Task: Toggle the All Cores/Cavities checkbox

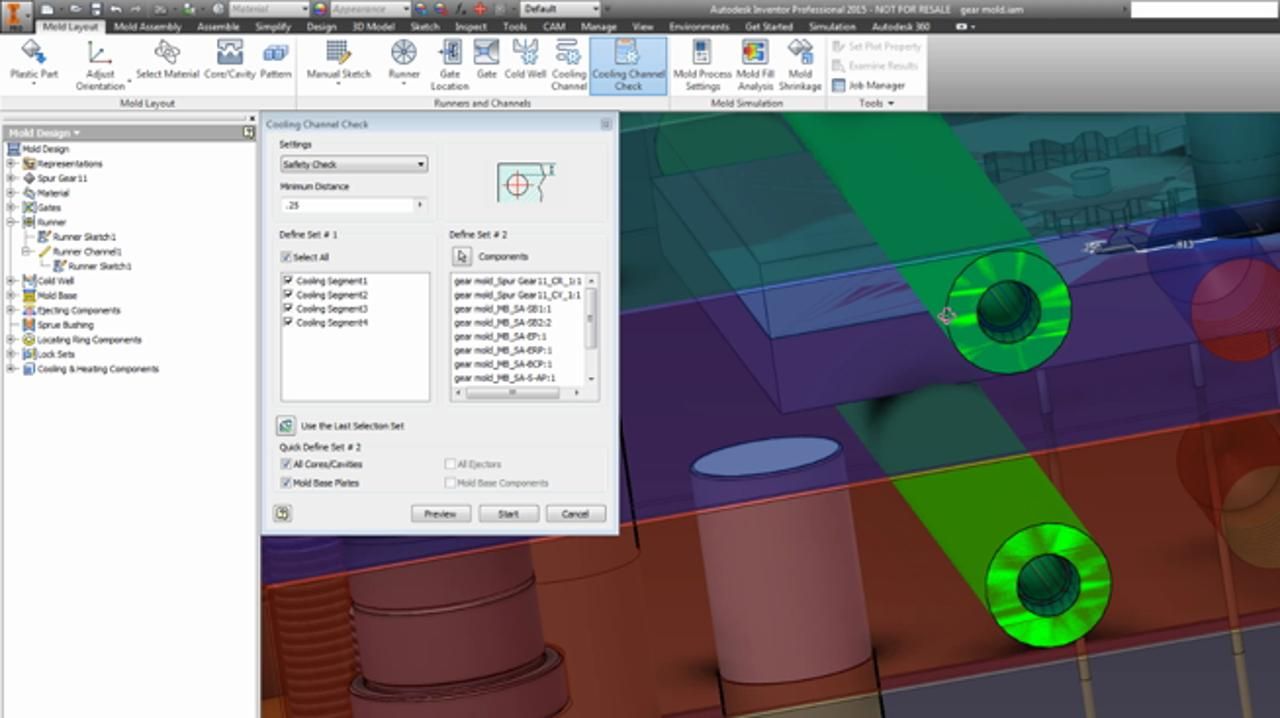Action: [x=287, y=464]
